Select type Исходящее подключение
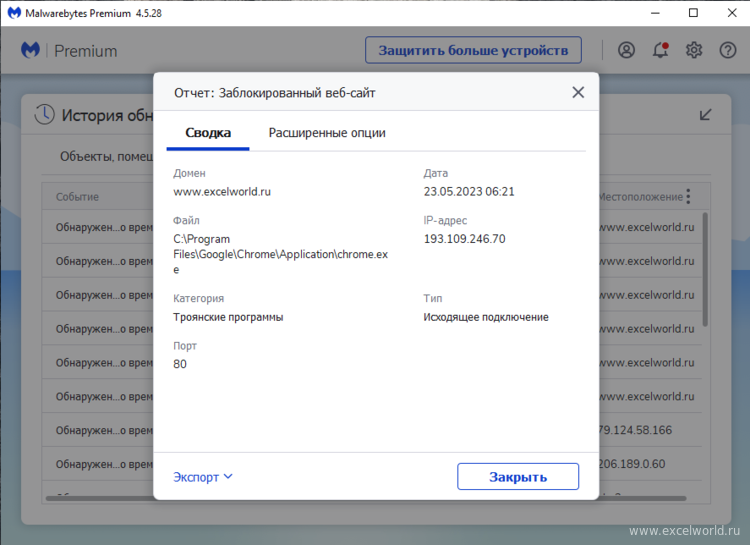The width and height of the screenshot is (750, 545). pos(486,317)
